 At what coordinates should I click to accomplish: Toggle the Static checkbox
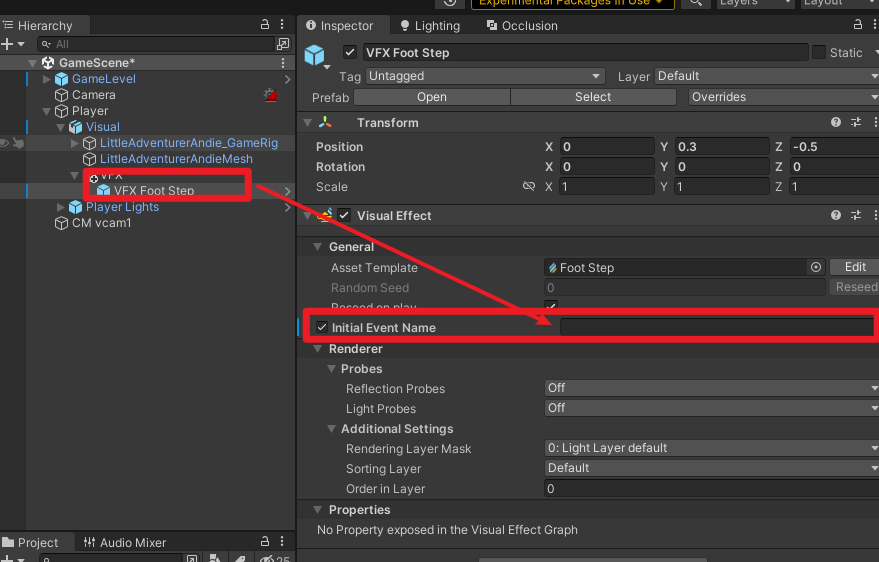(819, 53)
